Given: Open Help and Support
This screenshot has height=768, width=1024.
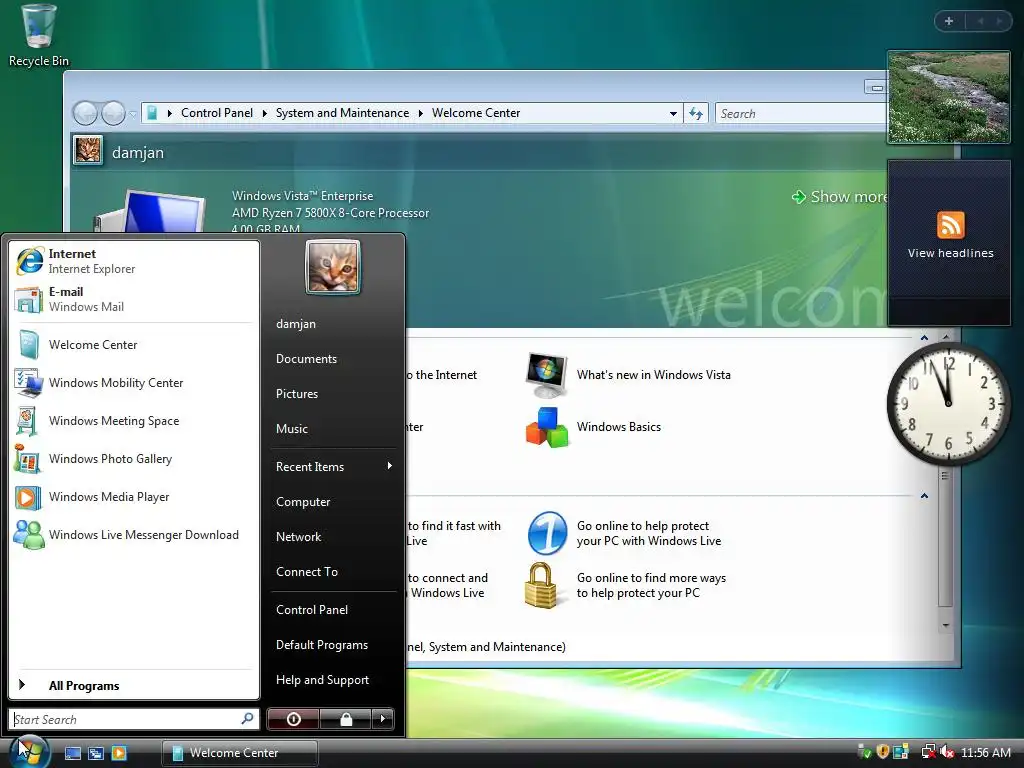Looking at the screenshot, I should pyautogui.click(x=333, y=680).
